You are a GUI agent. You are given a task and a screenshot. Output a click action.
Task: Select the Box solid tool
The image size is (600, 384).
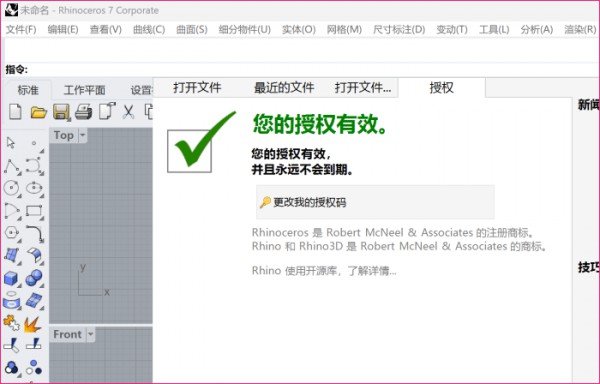click(x=11, y=278)
